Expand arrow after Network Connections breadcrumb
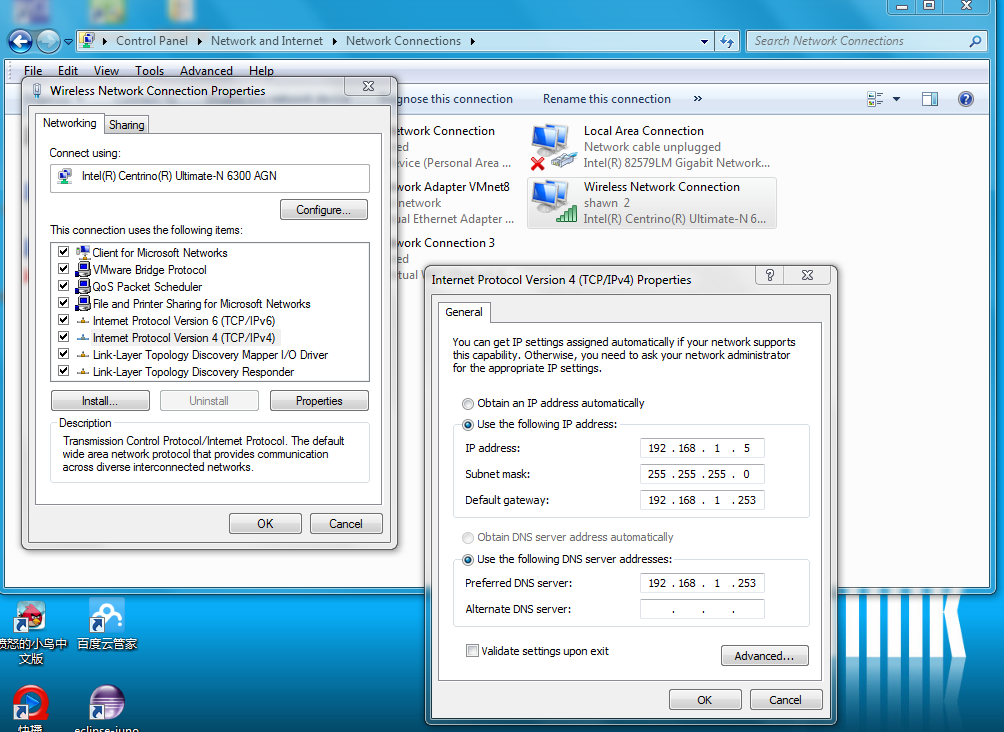This screenshot has height=732, width=1004. pyautogui.click(x=473, y=41)
